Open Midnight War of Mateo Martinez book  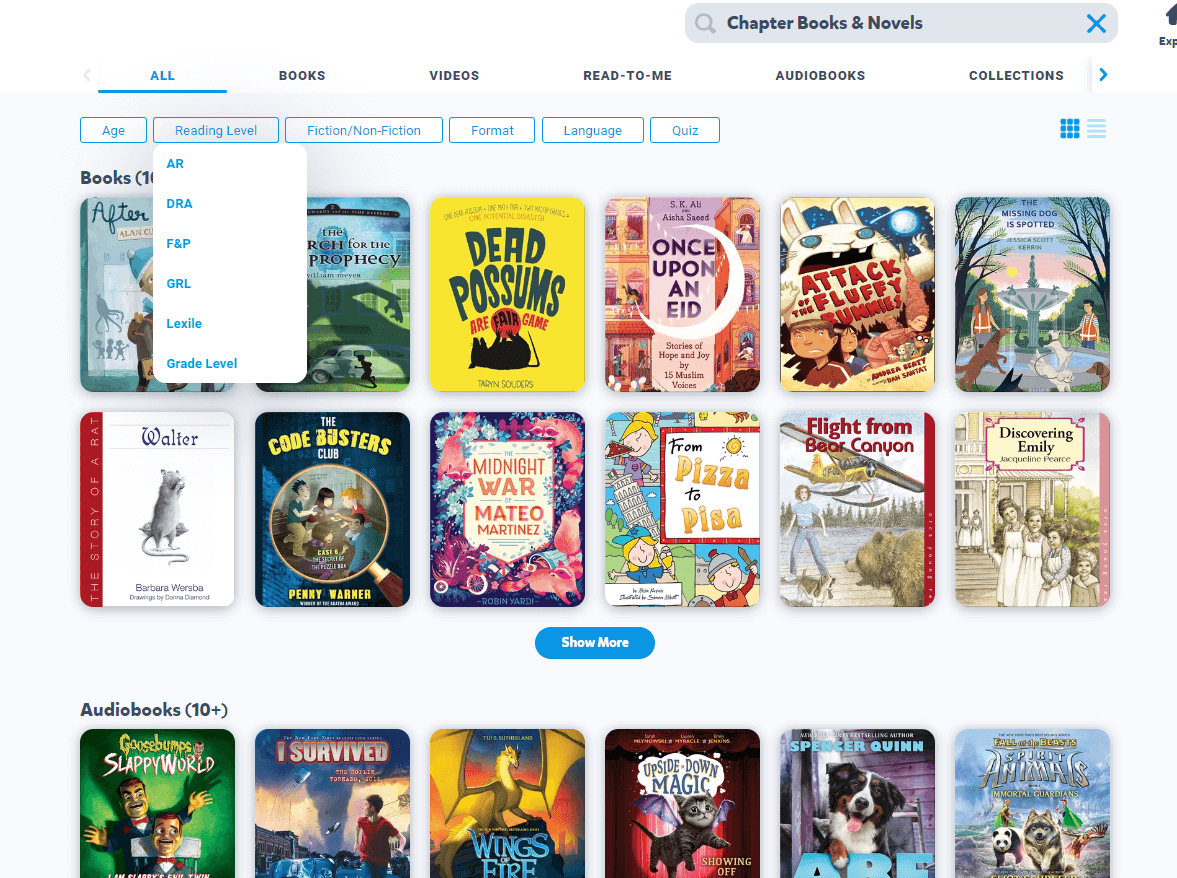[507, 509]
